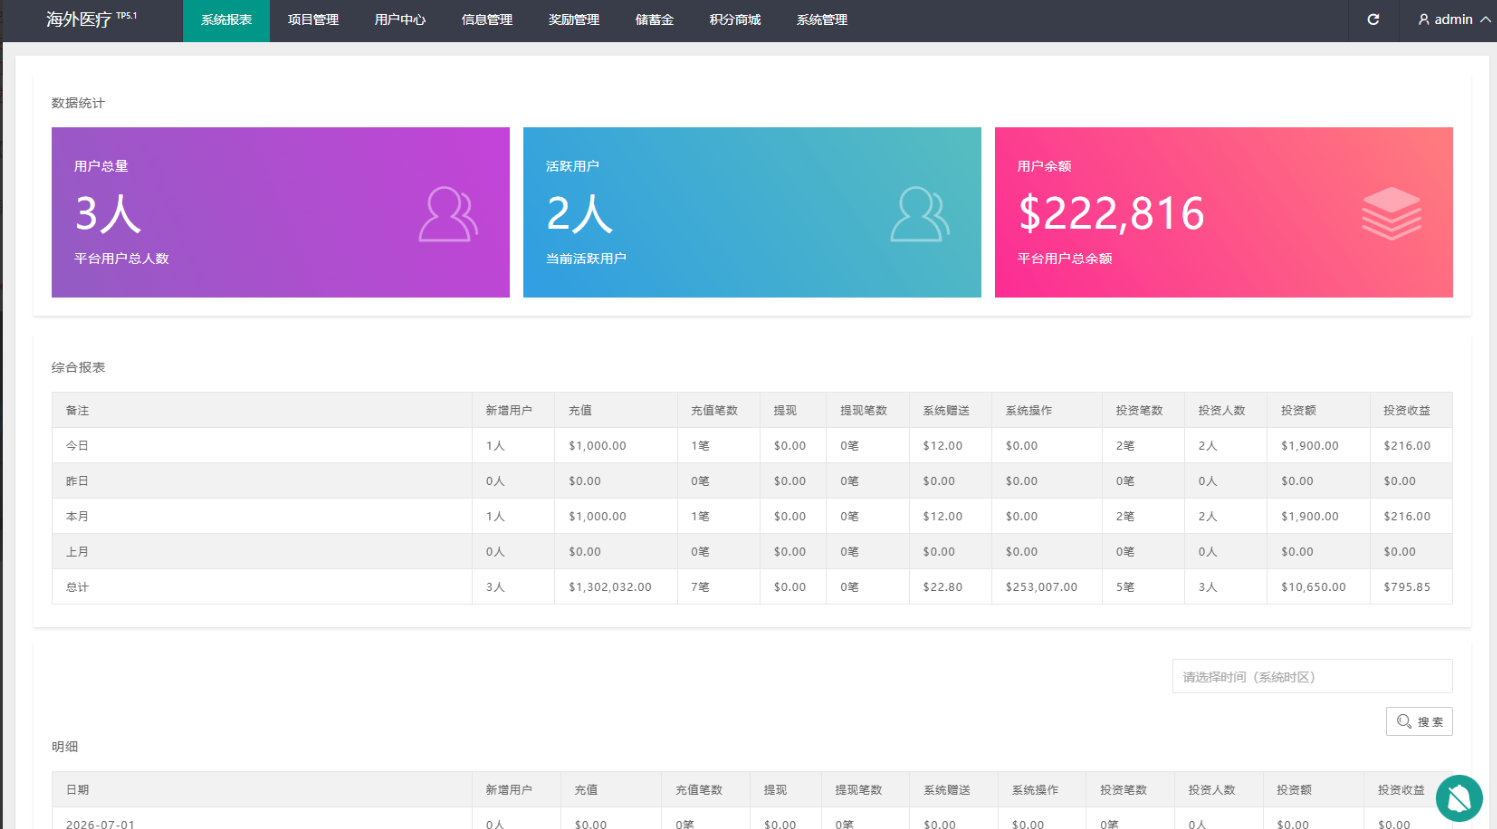Select the pink 用户余额 card
Screen dimensions: 1497x829
click(x=1224, y=212)
